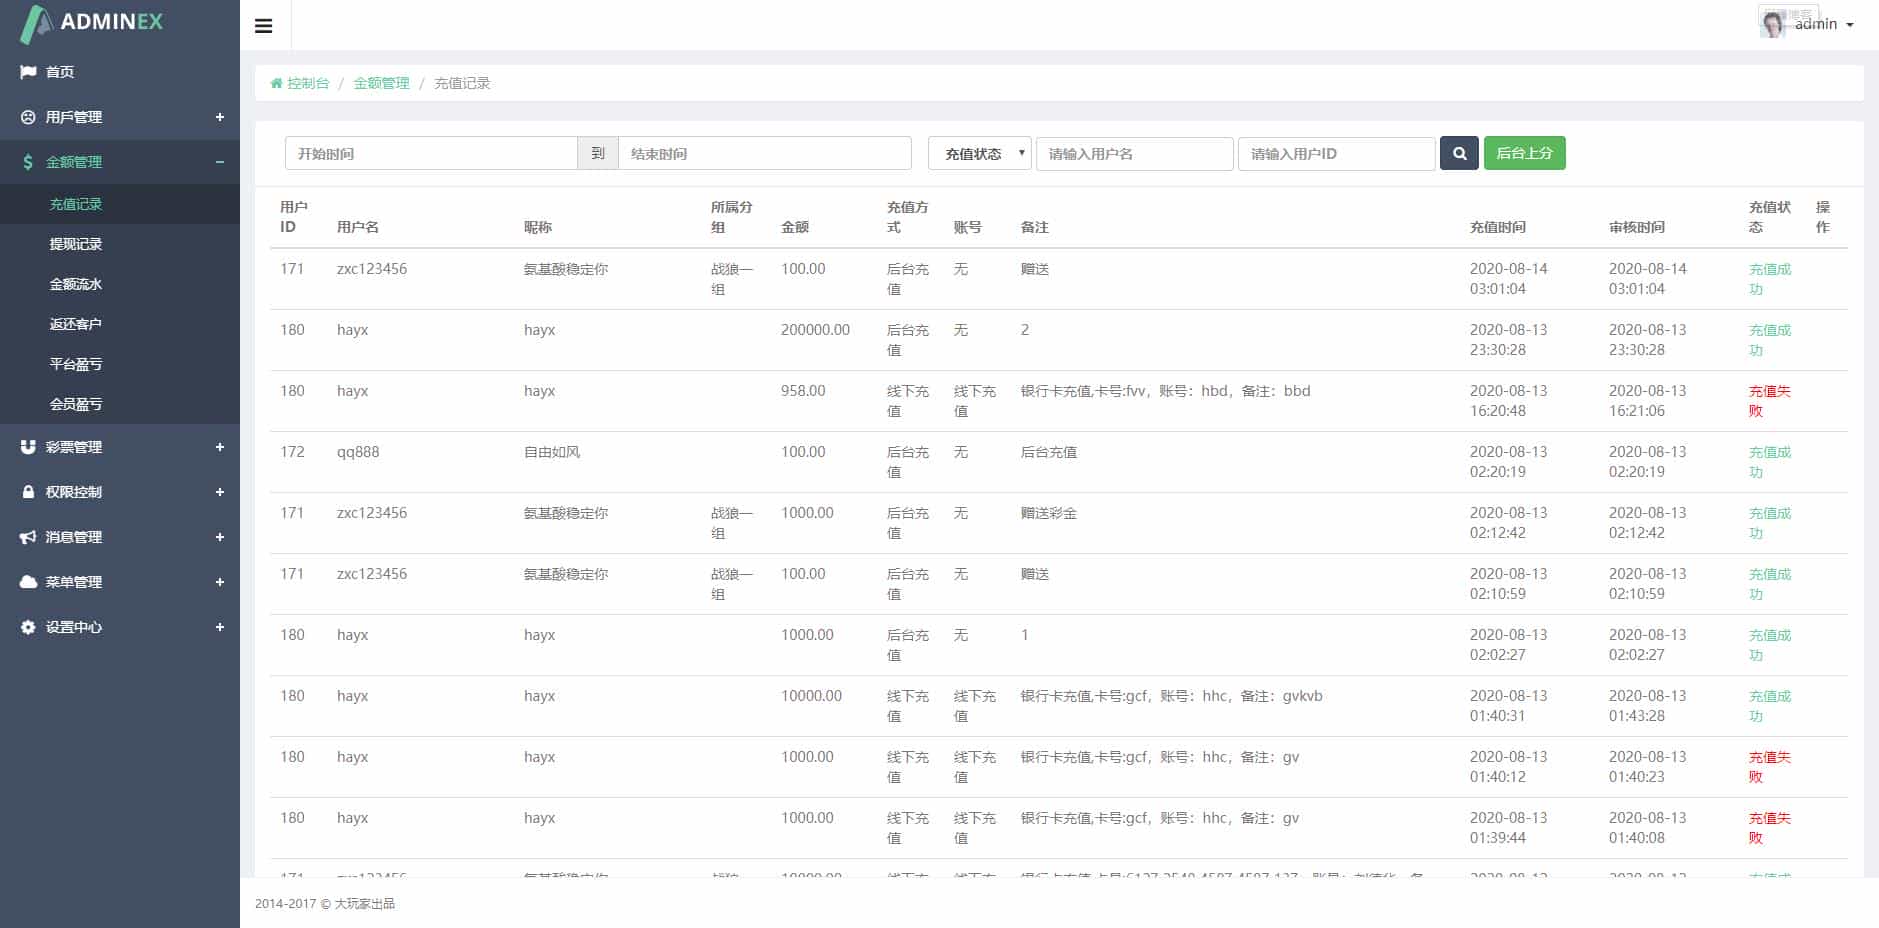
Task: Select 金额流水 submenu item
Action: 76,284
